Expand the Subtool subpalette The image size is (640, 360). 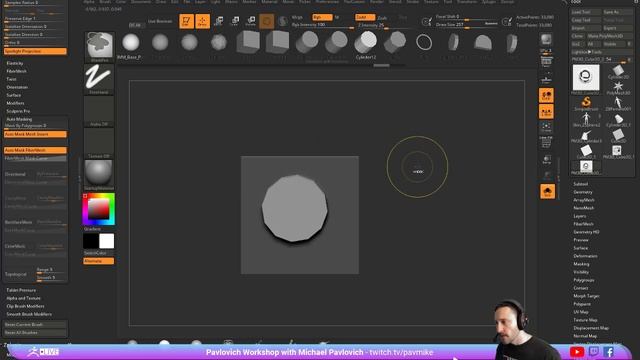(x=581, y=184)
